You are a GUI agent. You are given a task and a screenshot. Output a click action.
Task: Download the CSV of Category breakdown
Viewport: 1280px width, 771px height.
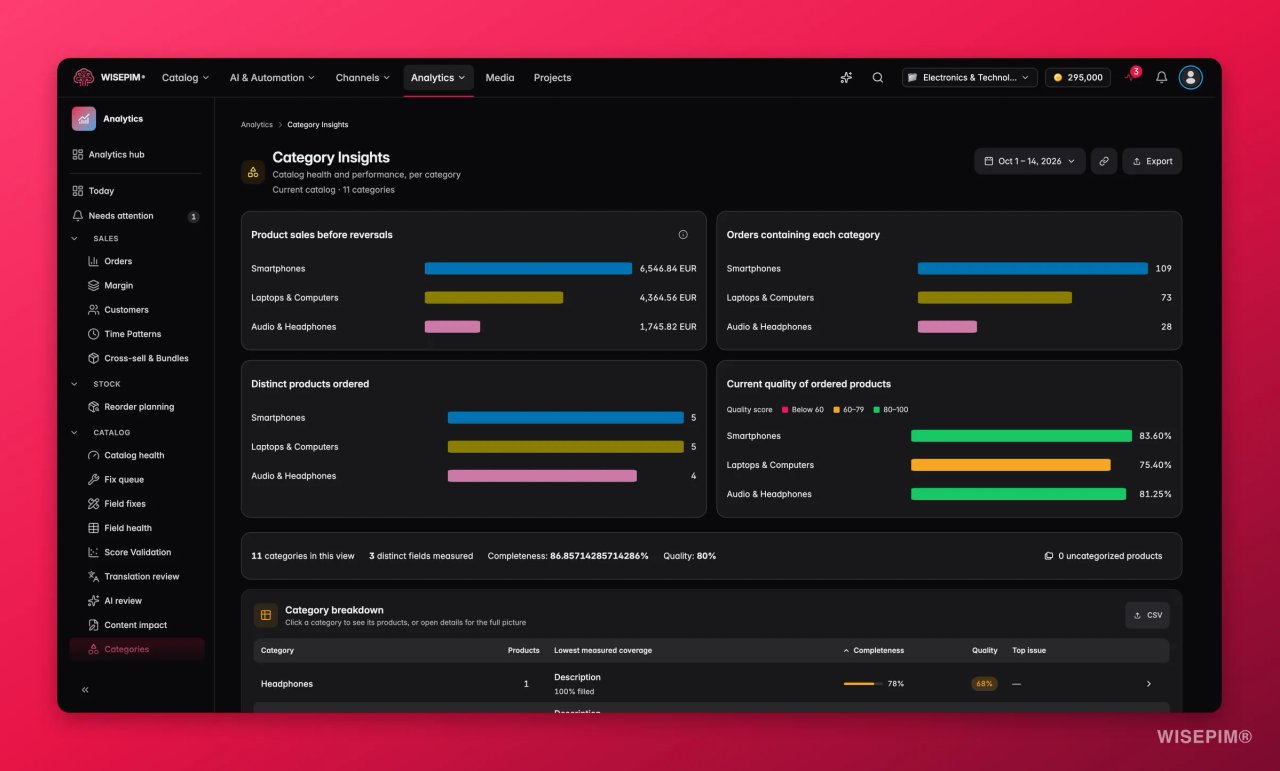coord(1147,615)
